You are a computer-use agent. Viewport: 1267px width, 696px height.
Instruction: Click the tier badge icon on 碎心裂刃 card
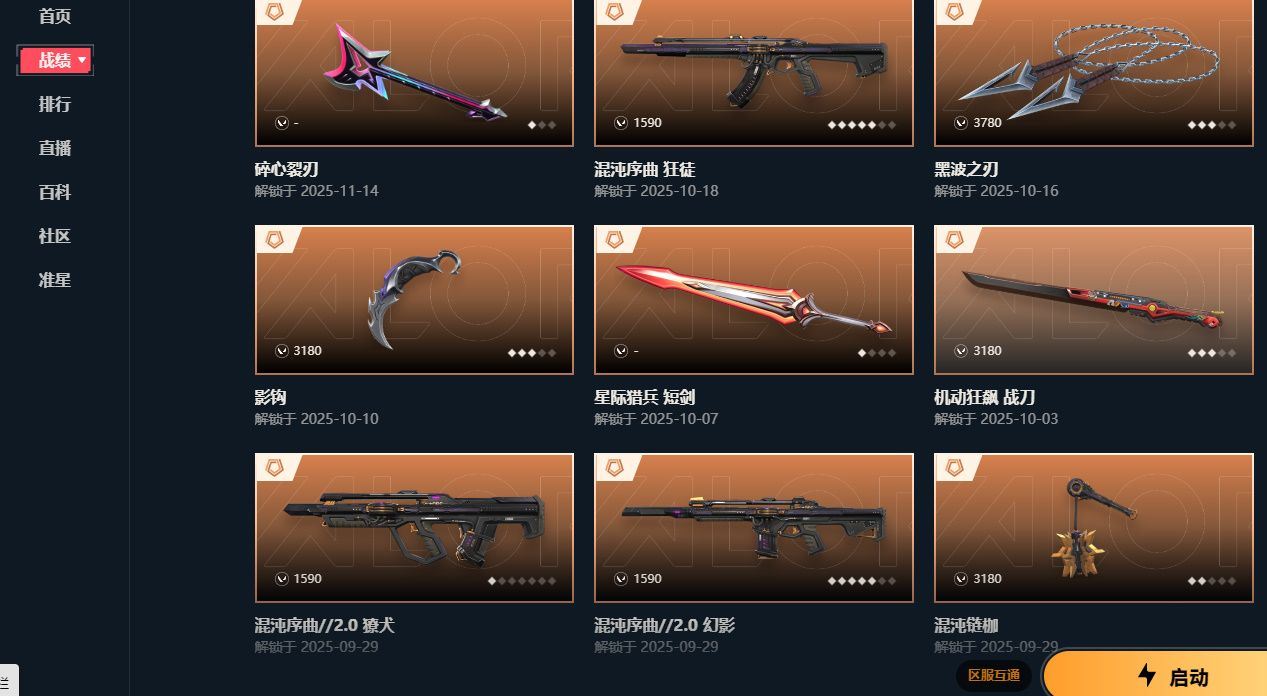click(273, 10)
